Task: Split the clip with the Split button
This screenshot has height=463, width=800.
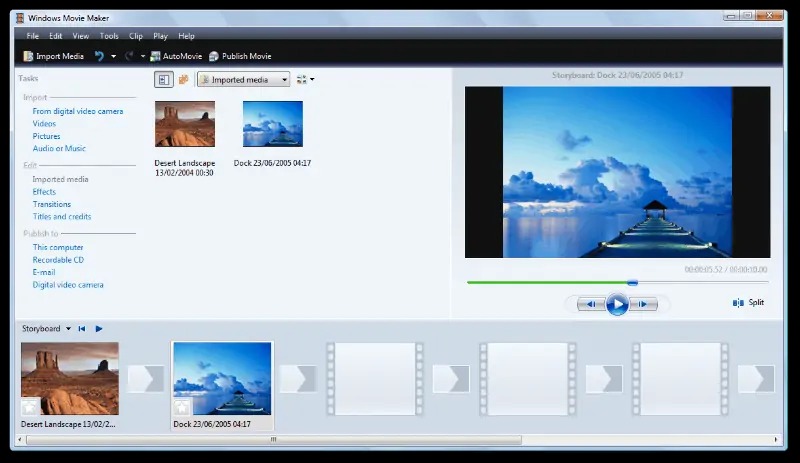Action: click(x=749, y=302)
